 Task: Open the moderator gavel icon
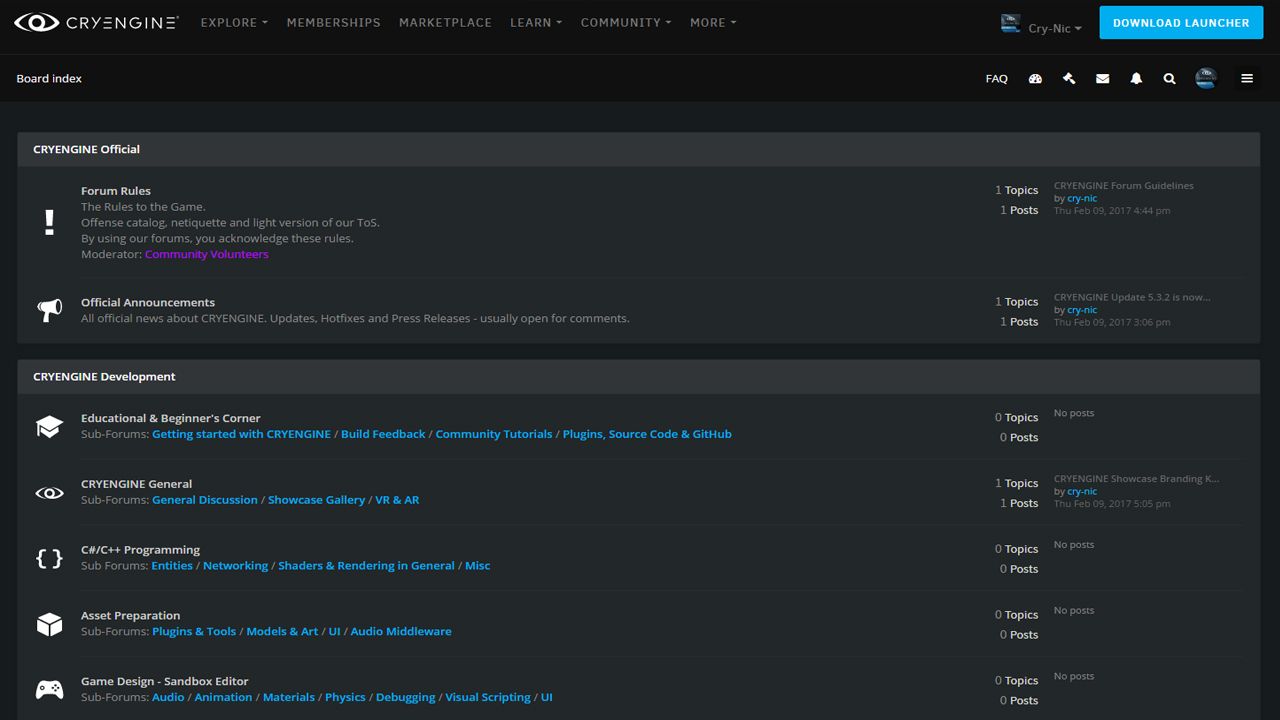(x=1069, y=78)
